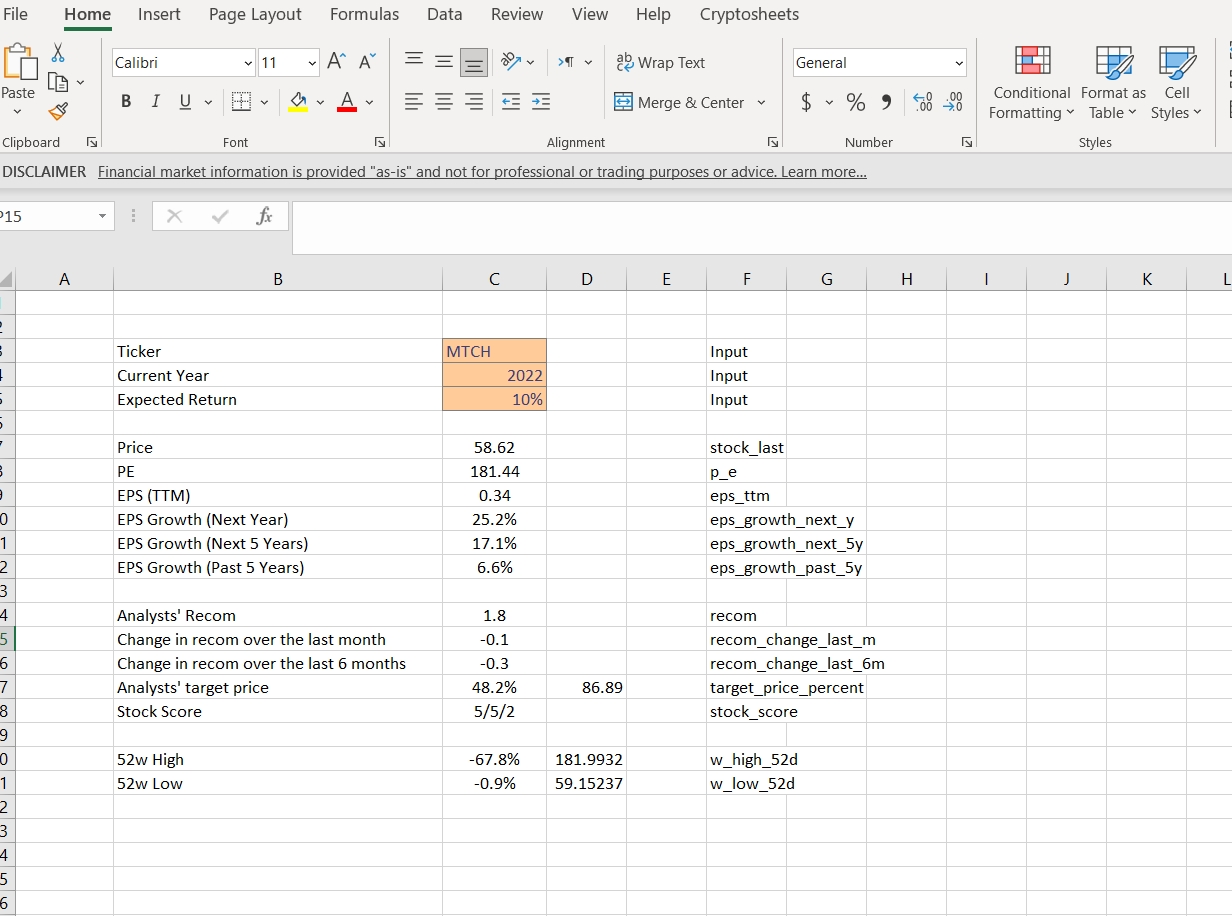Apply the yellow fill color swatch
Image resolution: width=1232 pixels, height=916 pixels.
tap(299, 102)
